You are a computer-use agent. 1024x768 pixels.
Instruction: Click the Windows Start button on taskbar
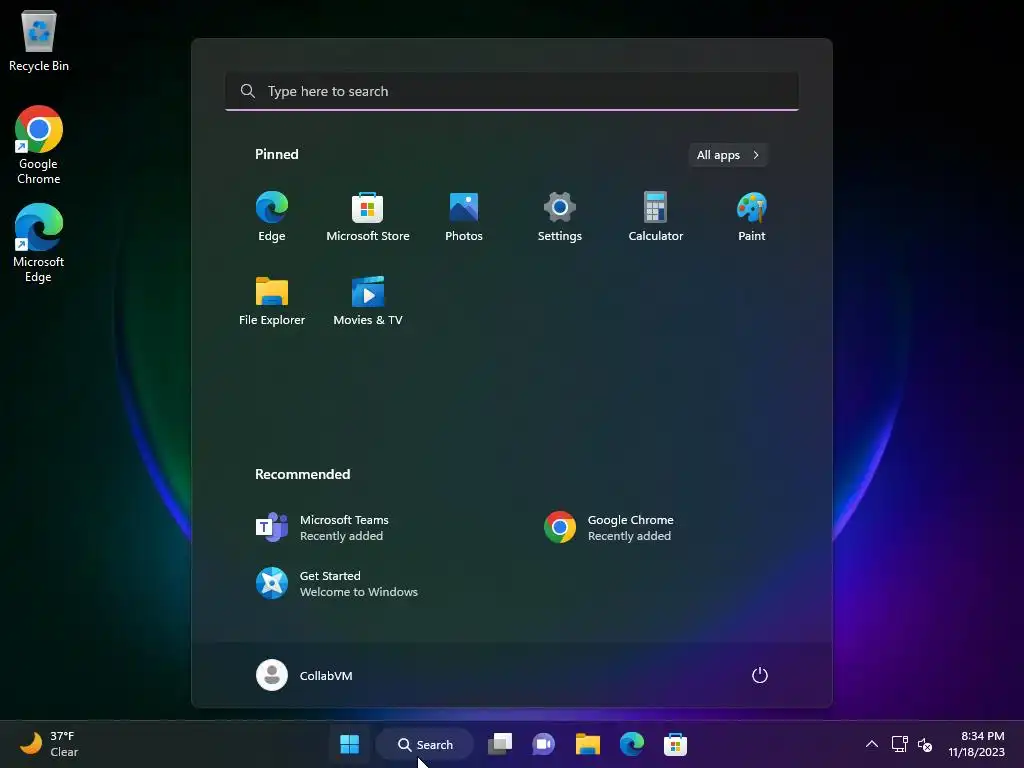tap(349, 744)
